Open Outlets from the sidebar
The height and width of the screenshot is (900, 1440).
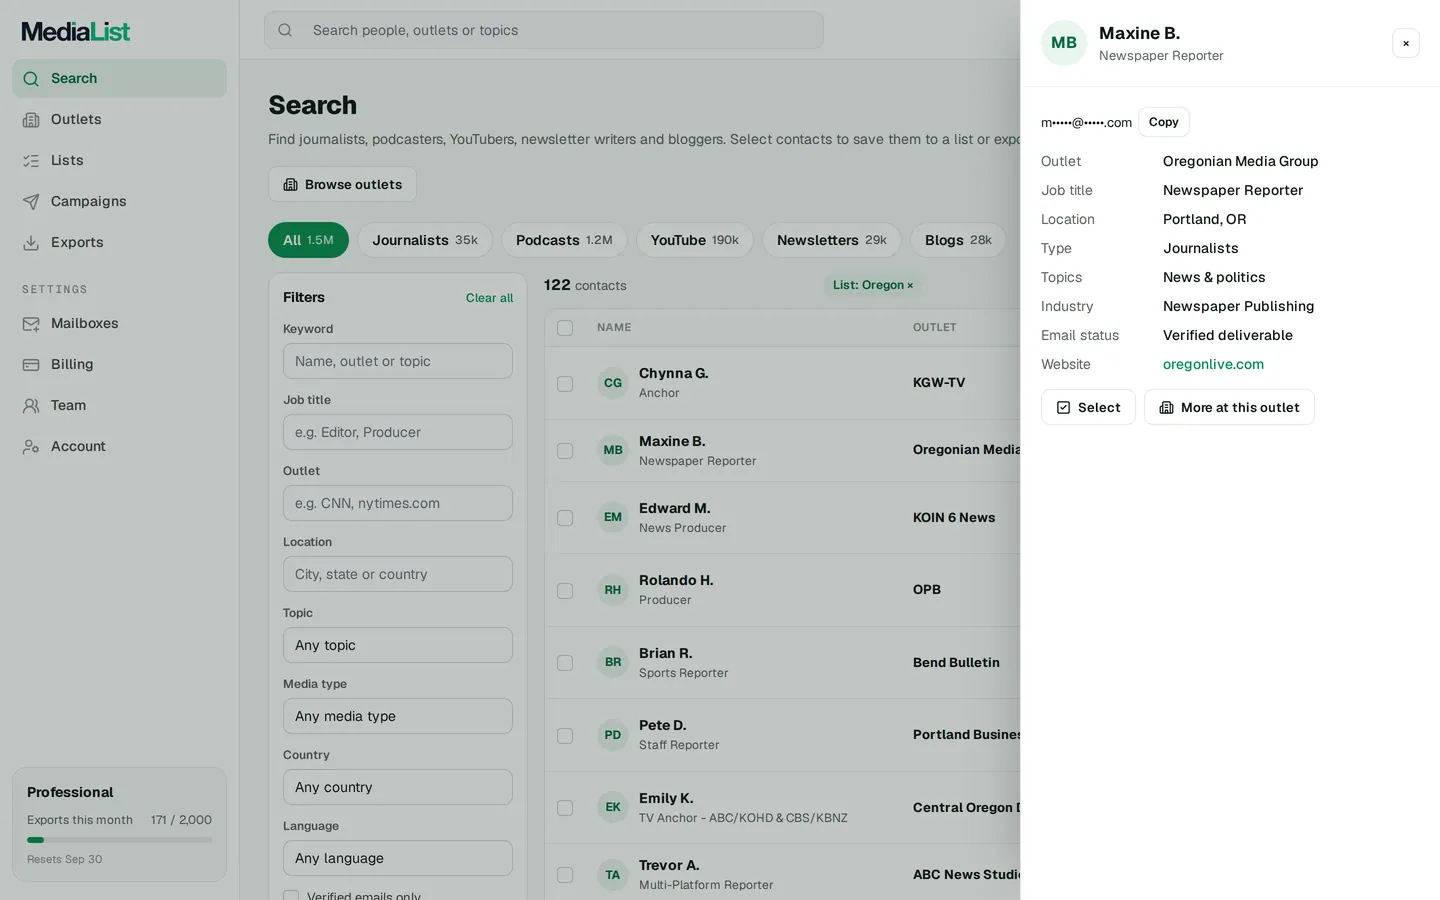[x=119, y=119]
